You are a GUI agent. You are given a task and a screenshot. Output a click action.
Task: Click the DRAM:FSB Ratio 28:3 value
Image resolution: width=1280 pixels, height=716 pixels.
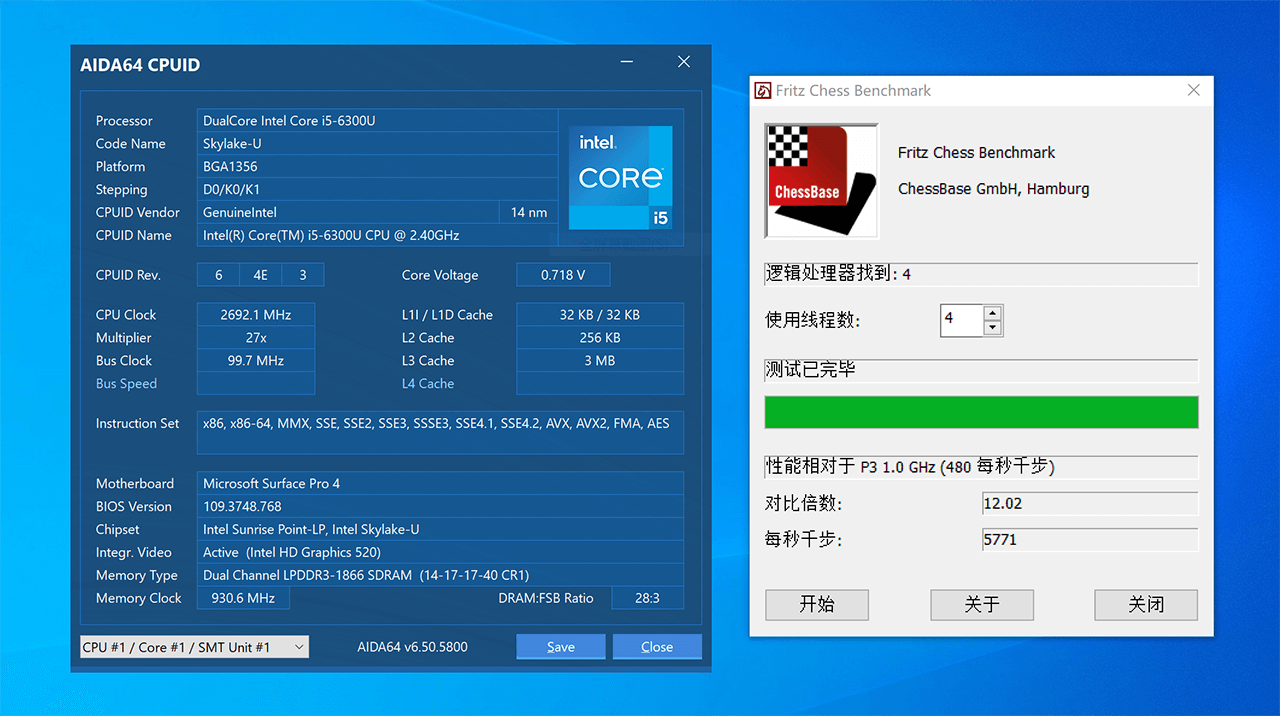647,598
